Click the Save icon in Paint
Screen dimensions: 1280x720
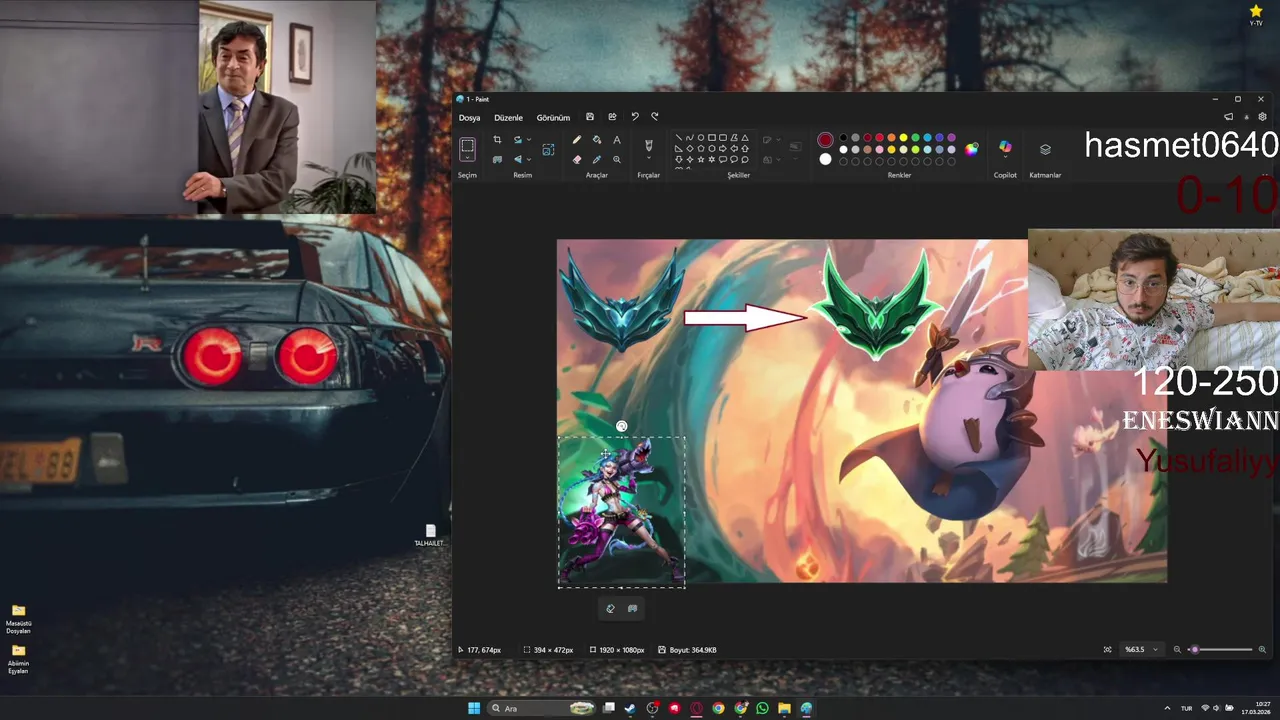point(590,117)
